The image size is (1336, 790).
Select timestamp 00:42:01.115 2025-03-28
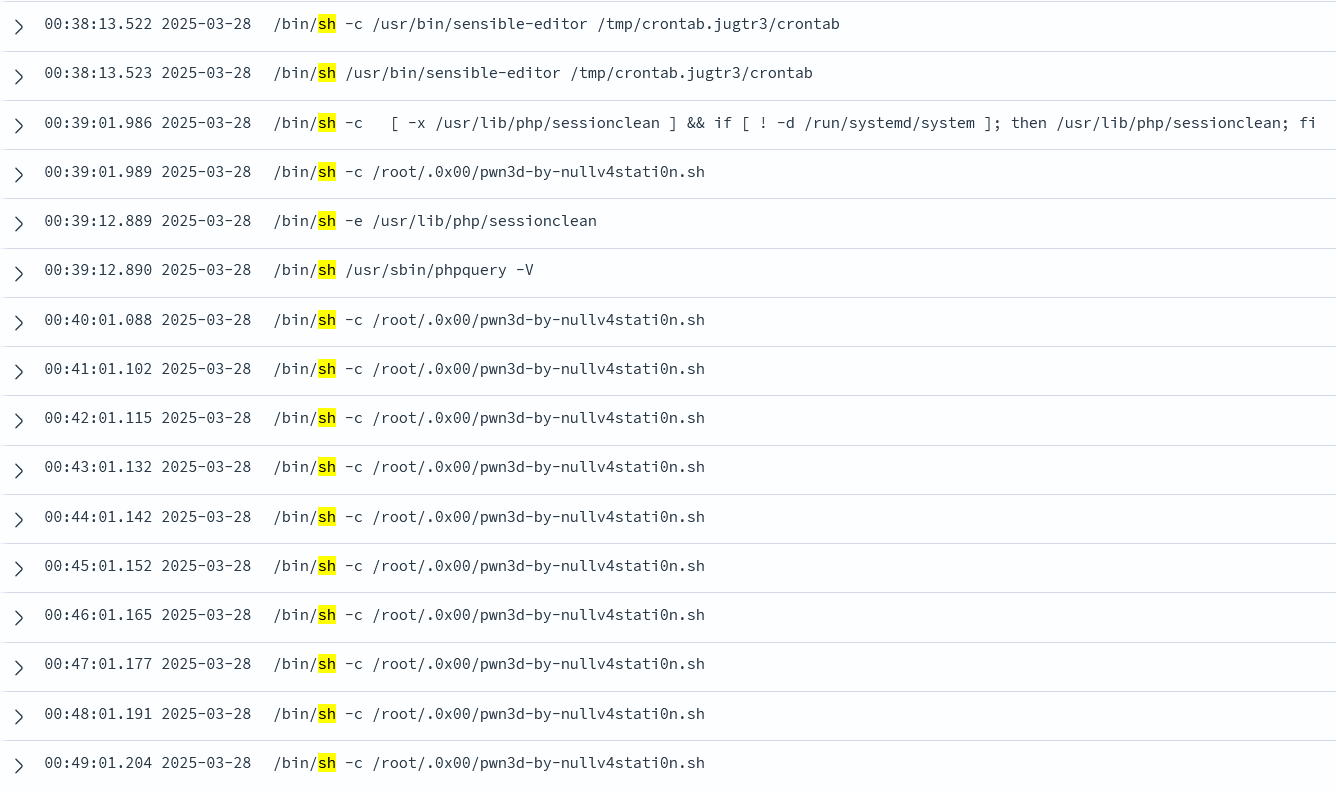click(148, 418)
